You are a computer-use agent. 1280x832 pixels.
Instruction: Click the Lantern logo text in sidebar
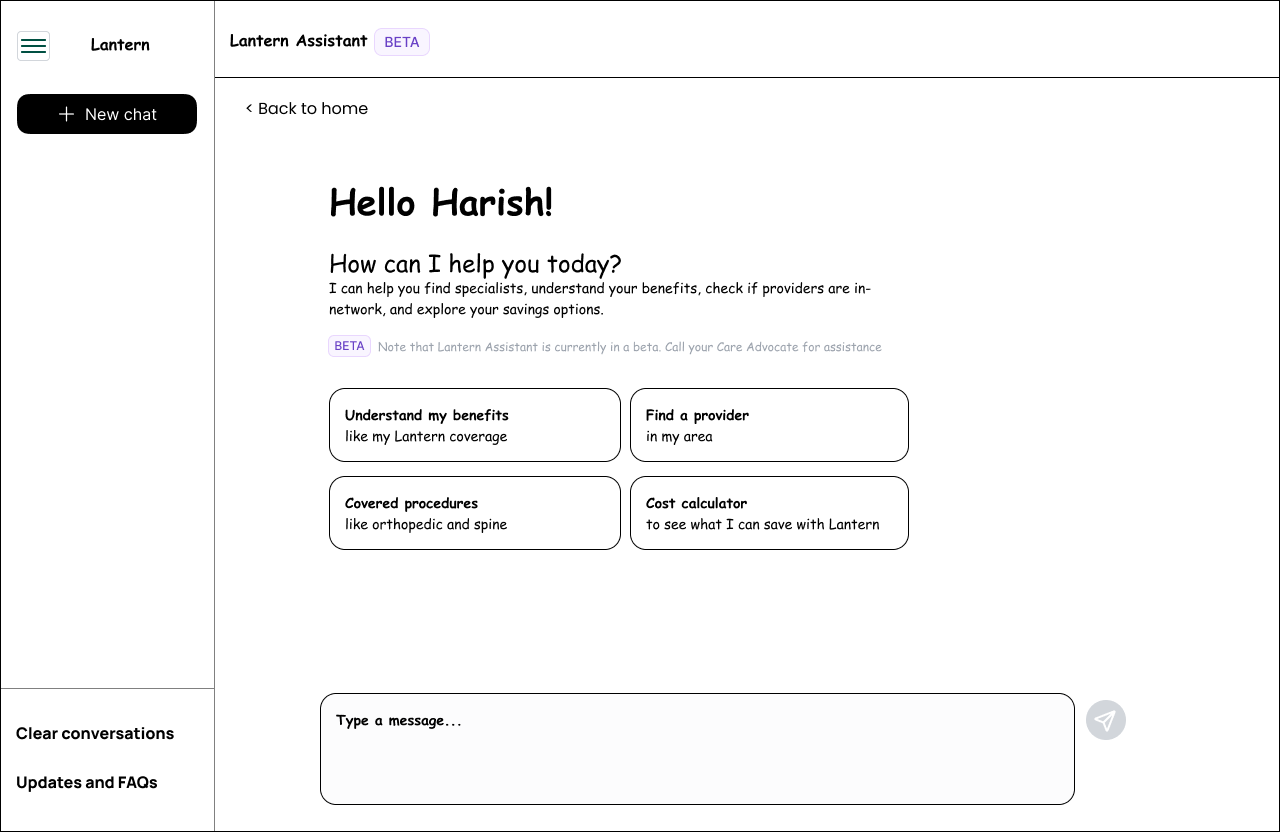[x=120, y=45]
